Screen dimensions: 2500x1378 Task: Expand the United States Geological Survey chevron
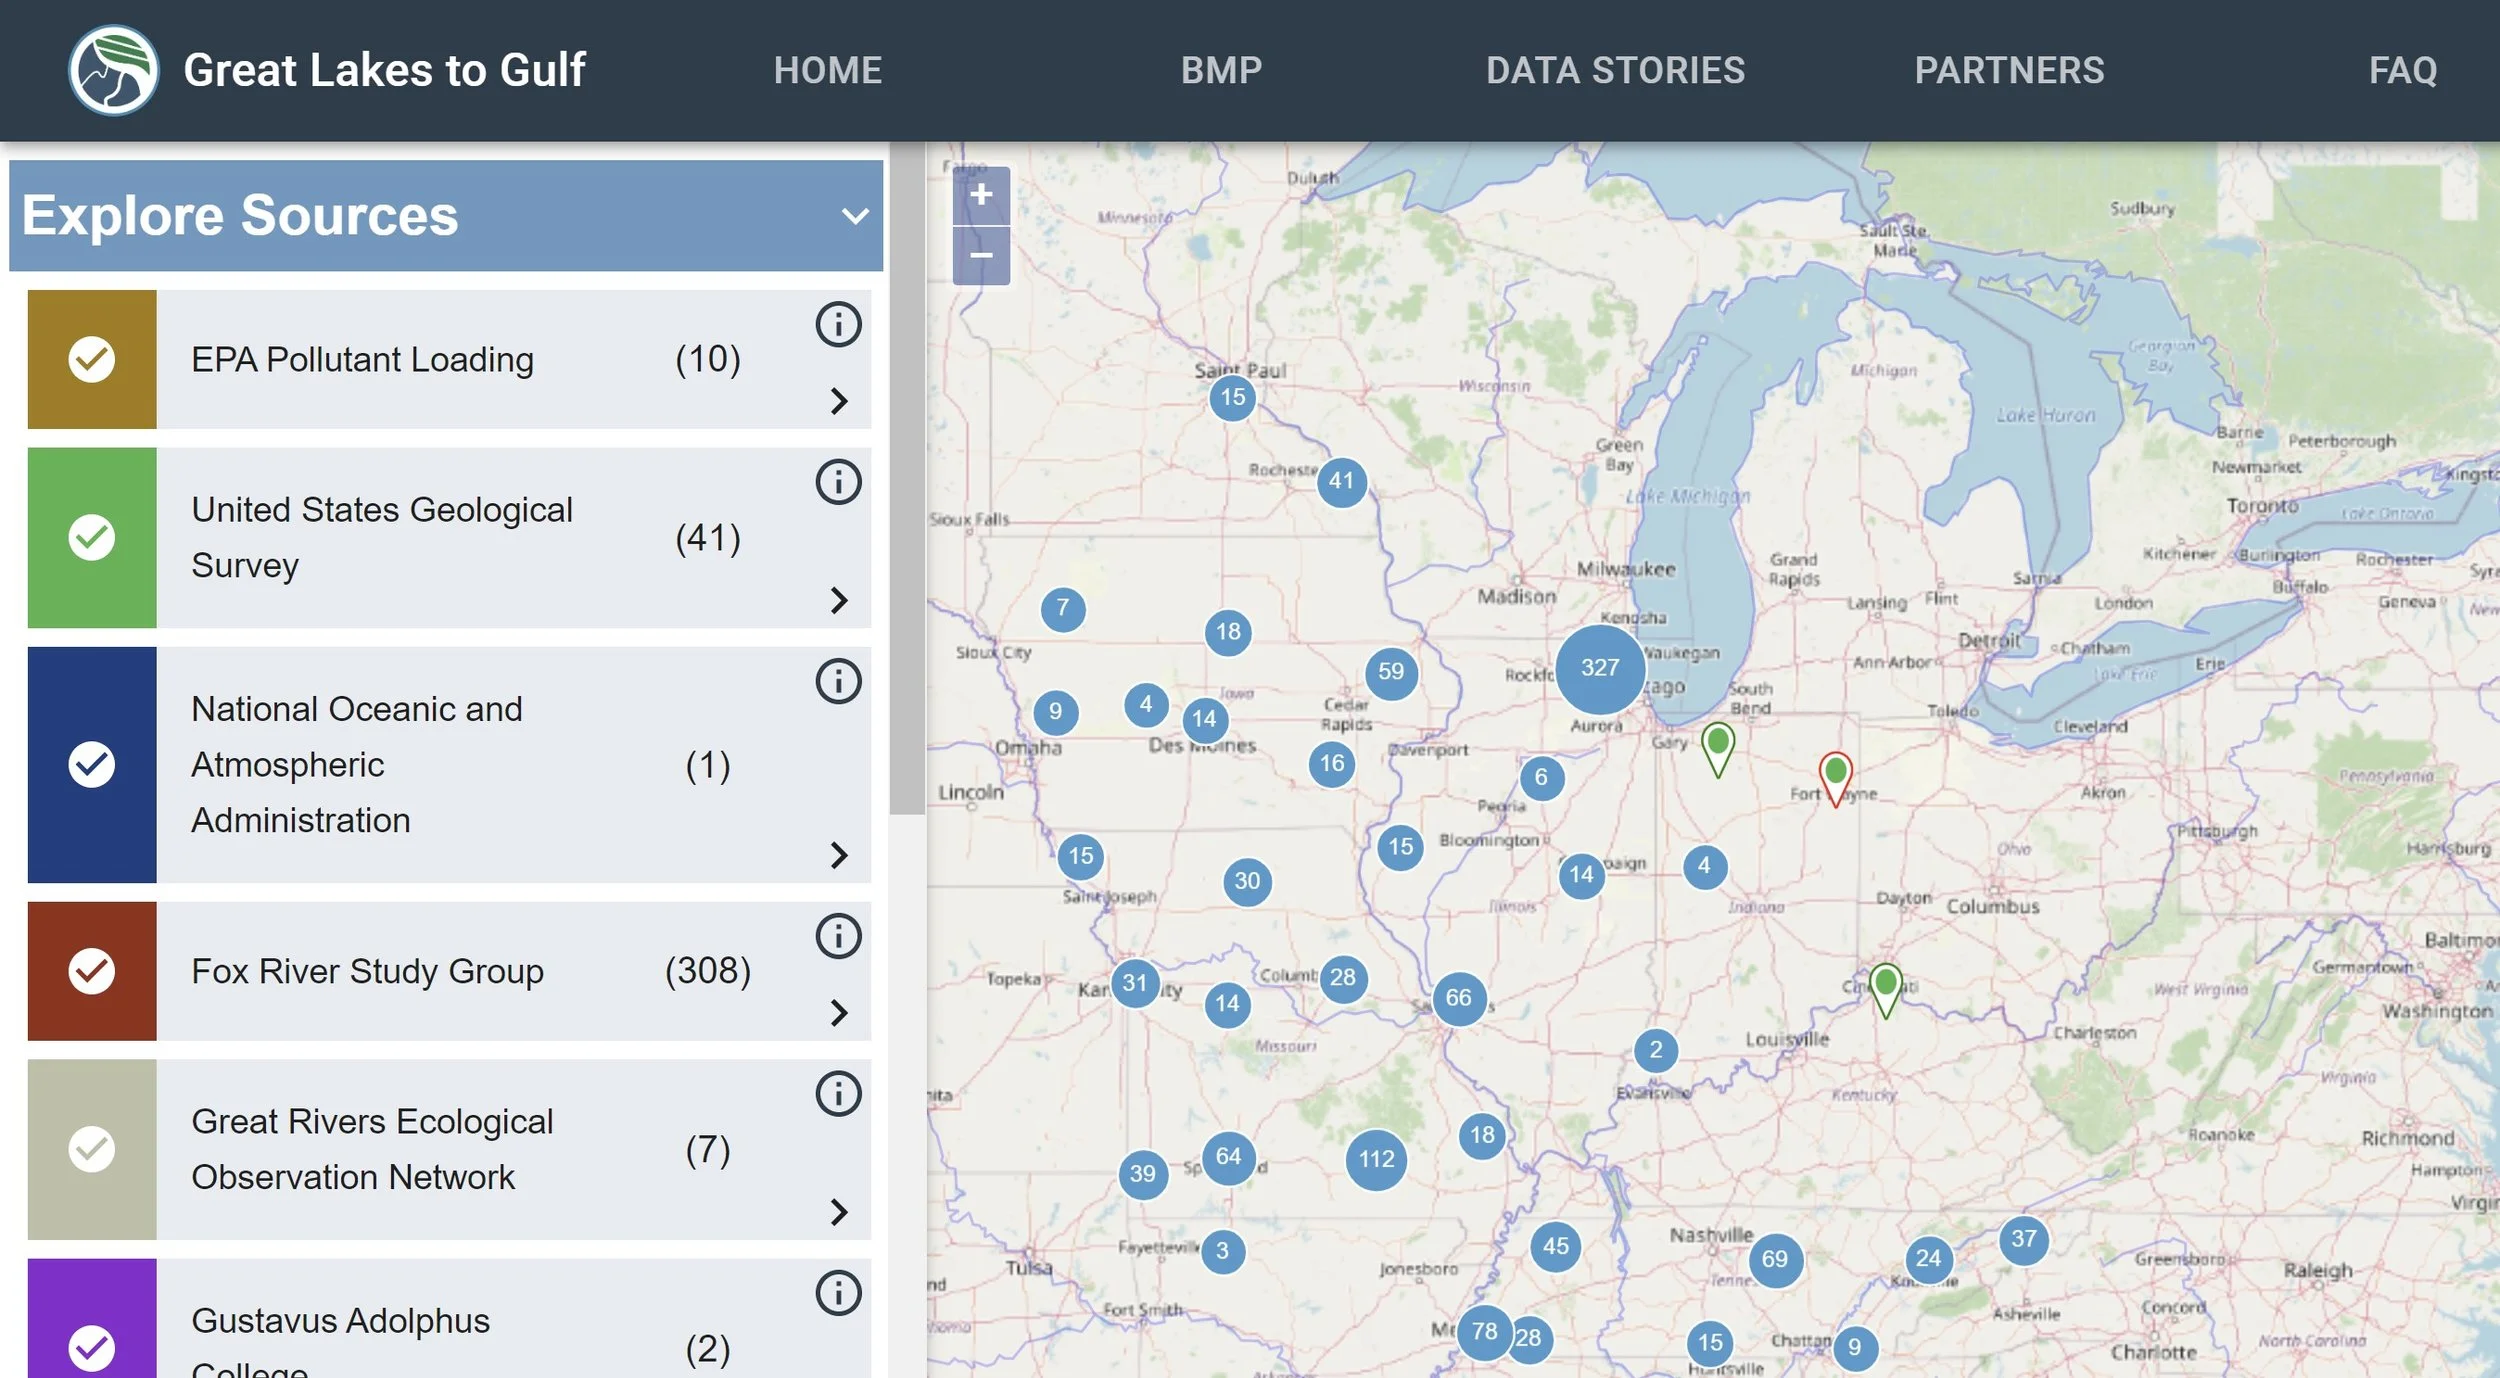coord(839,600)
